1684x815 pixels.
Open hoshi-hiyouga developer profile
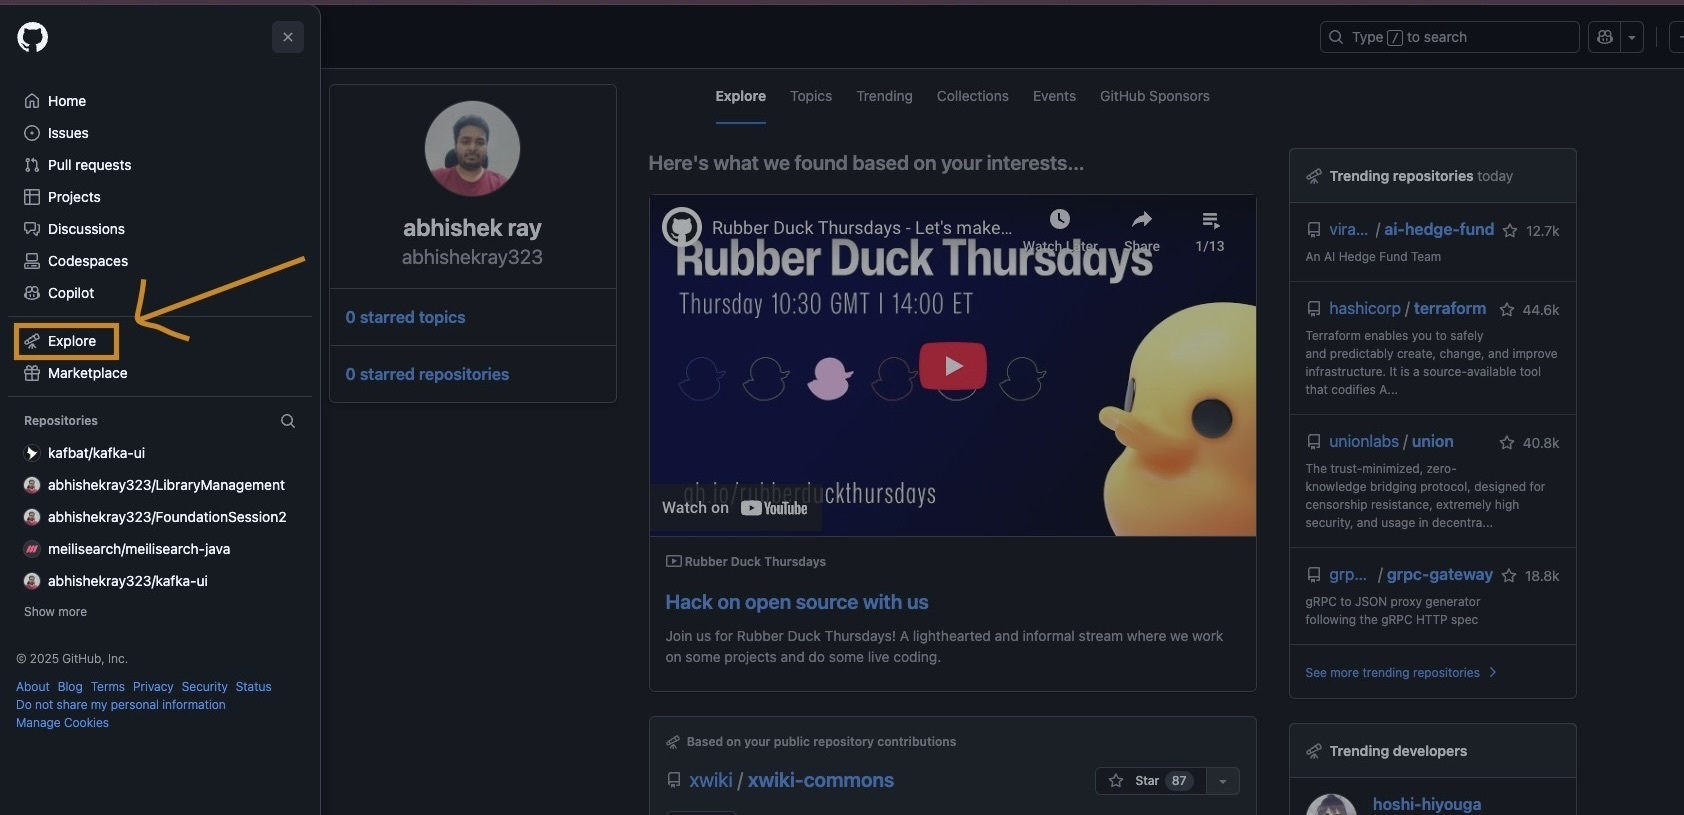click(1427, 804)
